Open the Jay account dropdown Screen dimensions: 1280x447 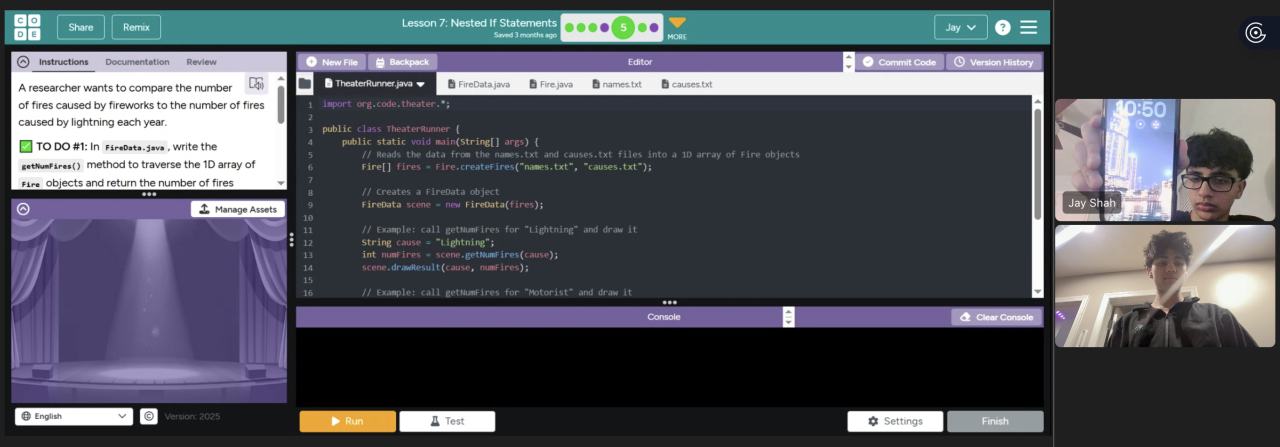click(960, 27)
